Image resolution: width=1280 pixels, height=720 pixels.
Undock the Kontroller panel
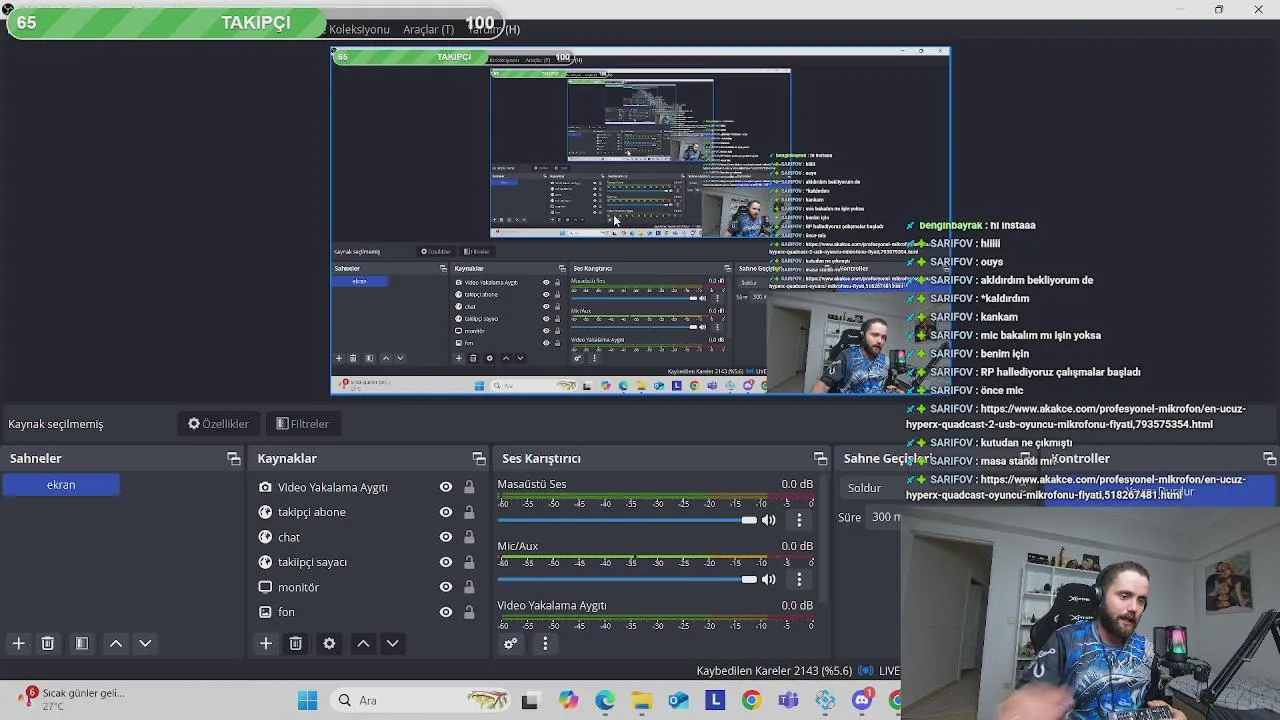1270,459
